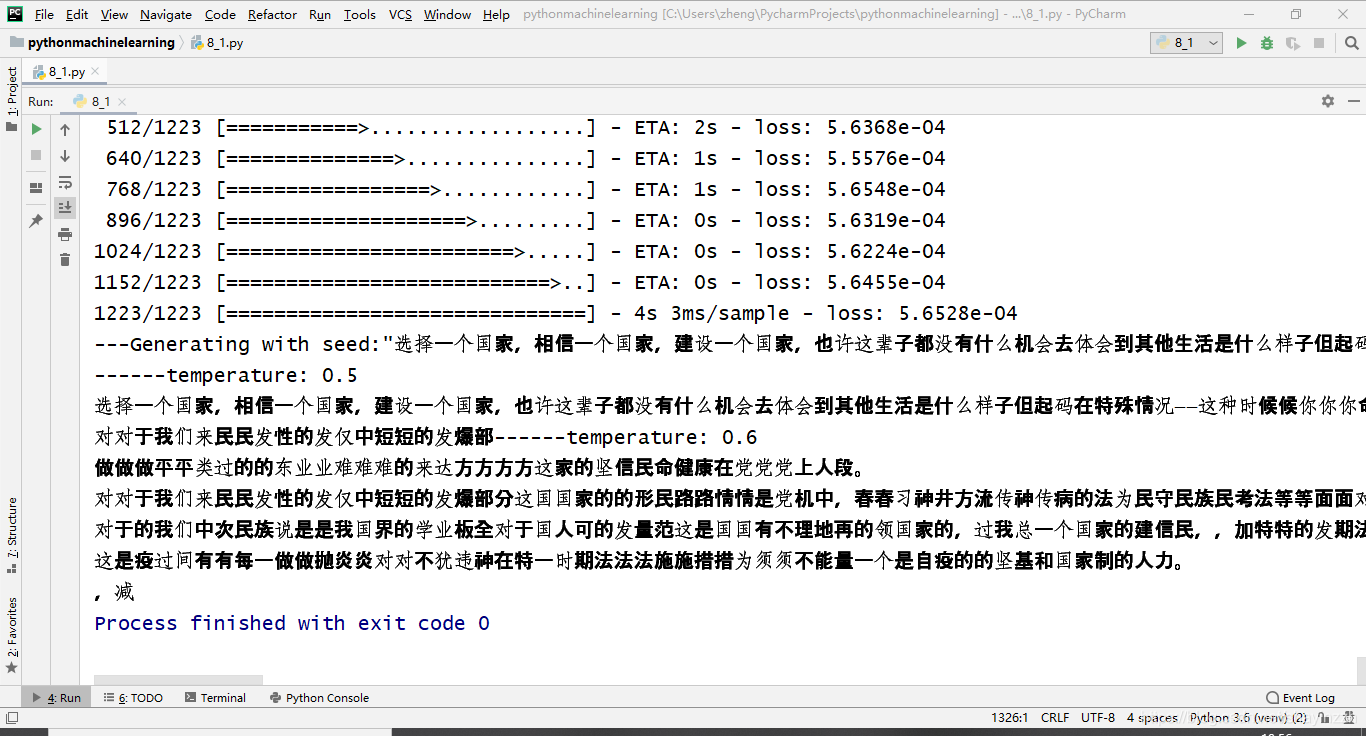Image resolution: width=1366 pixels, height=736 pixels.
Task: Clear all console output with trash icon
Action: point(65,260)
